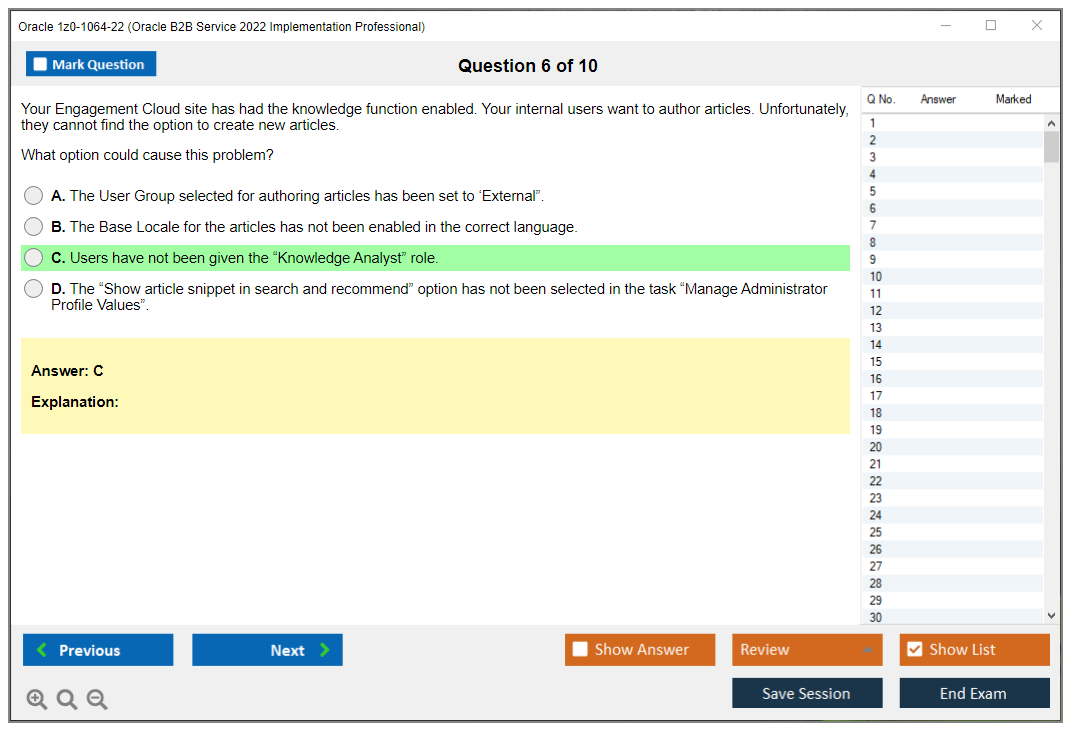Select question 25 in the question list

876,532
